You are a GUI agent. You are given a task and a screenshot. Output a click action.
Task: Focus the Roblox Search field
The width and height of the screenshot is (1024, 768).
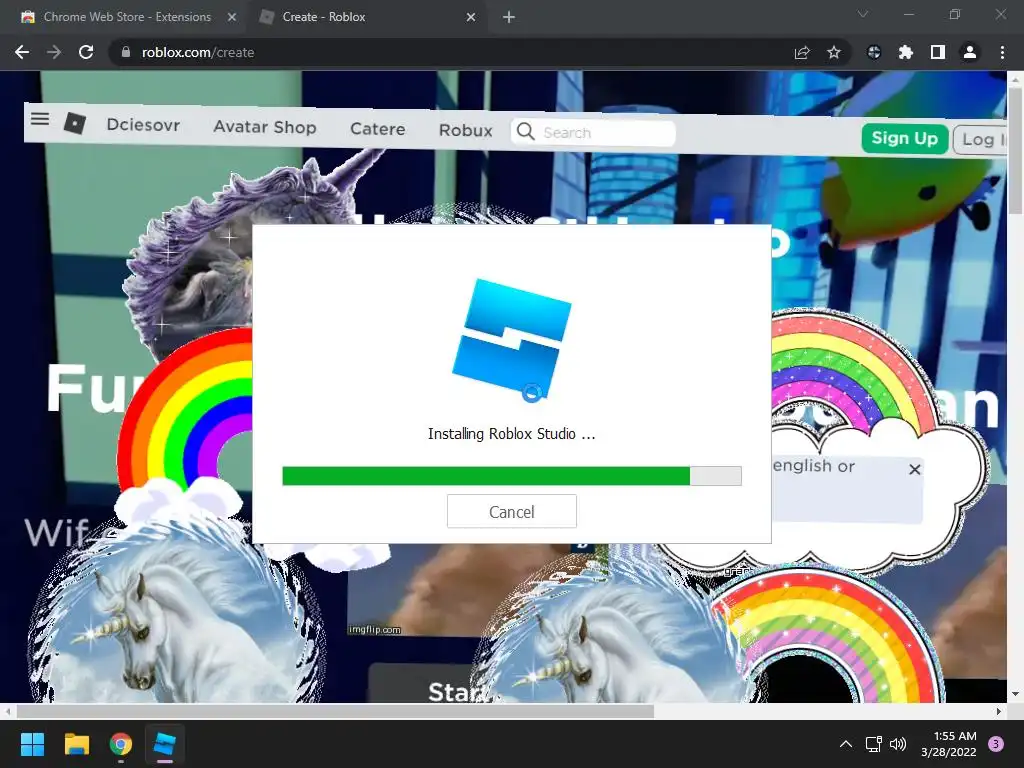tap(593, 132)
